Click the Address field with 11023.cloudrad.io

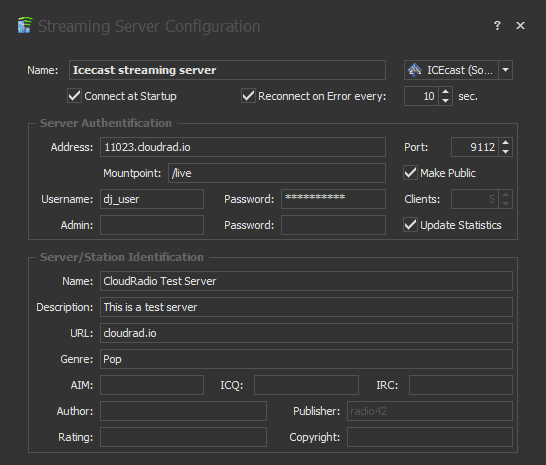(243, 147)
